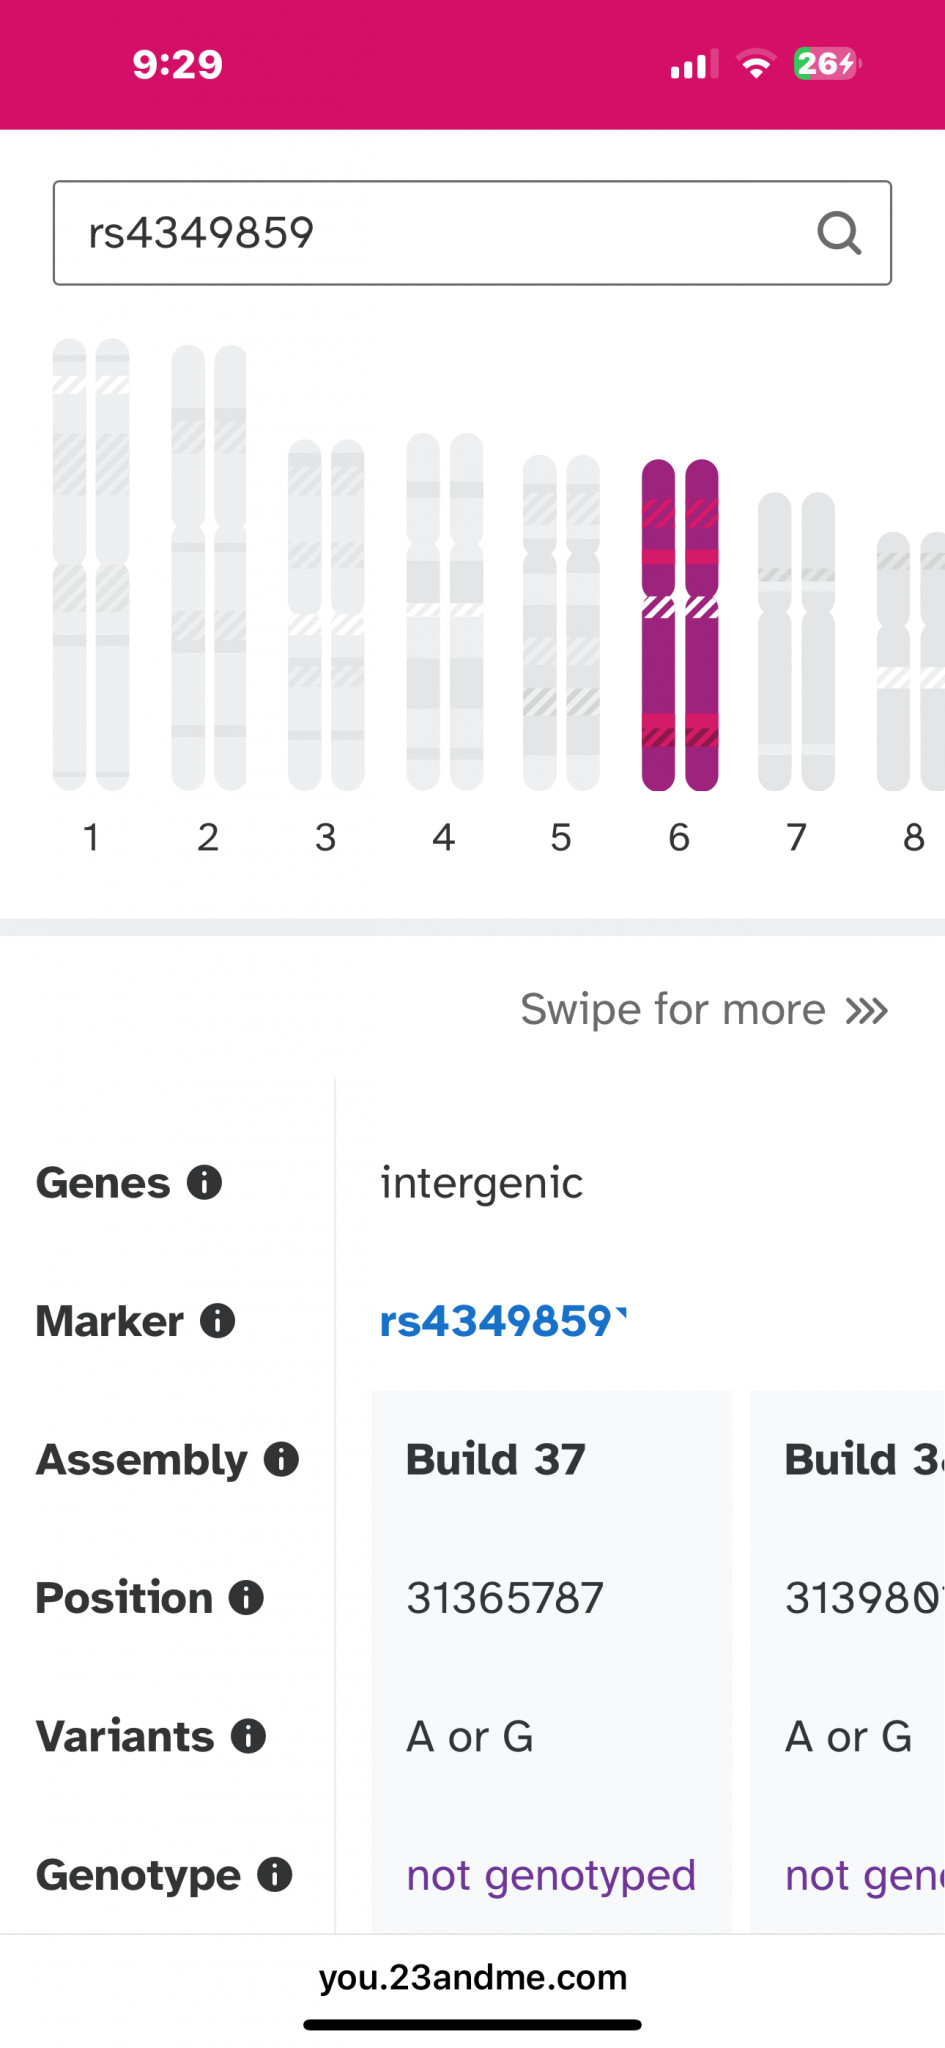Select chromosome 8 at the edge

pyautogui.click(x=911, y=662)
